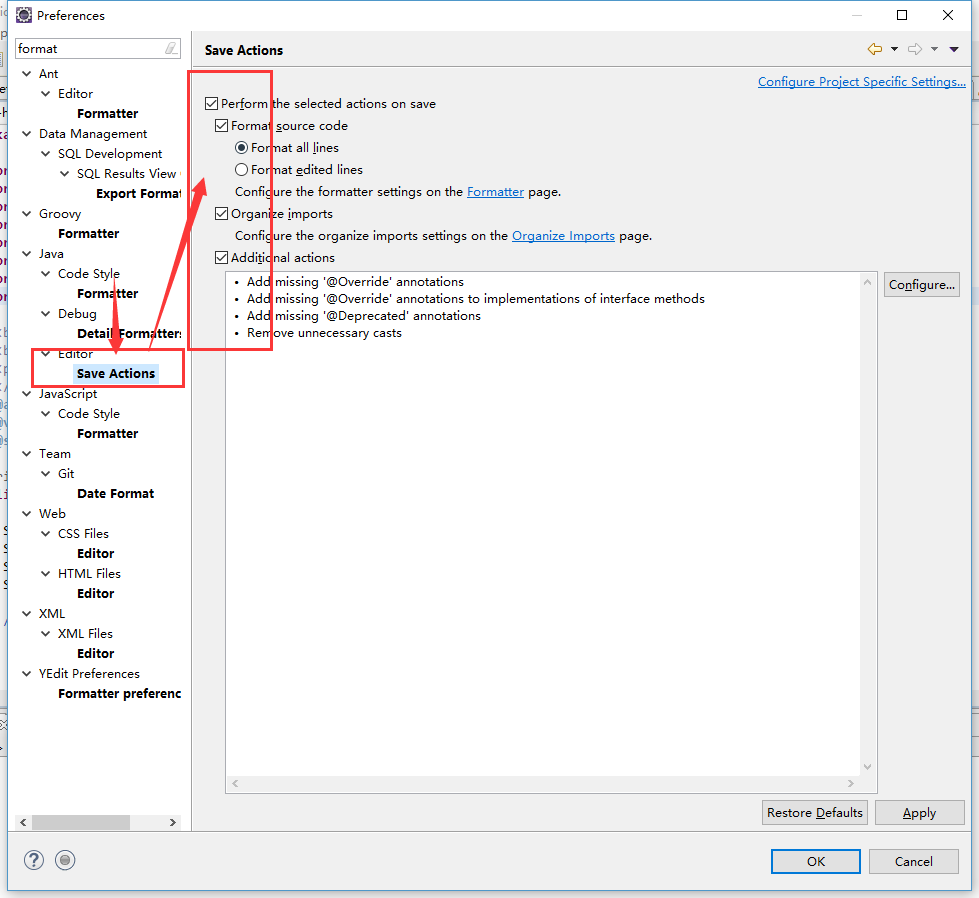Click the back navigation arrow icon
This screenshot has height=898, width=979.
click(874, 49)
